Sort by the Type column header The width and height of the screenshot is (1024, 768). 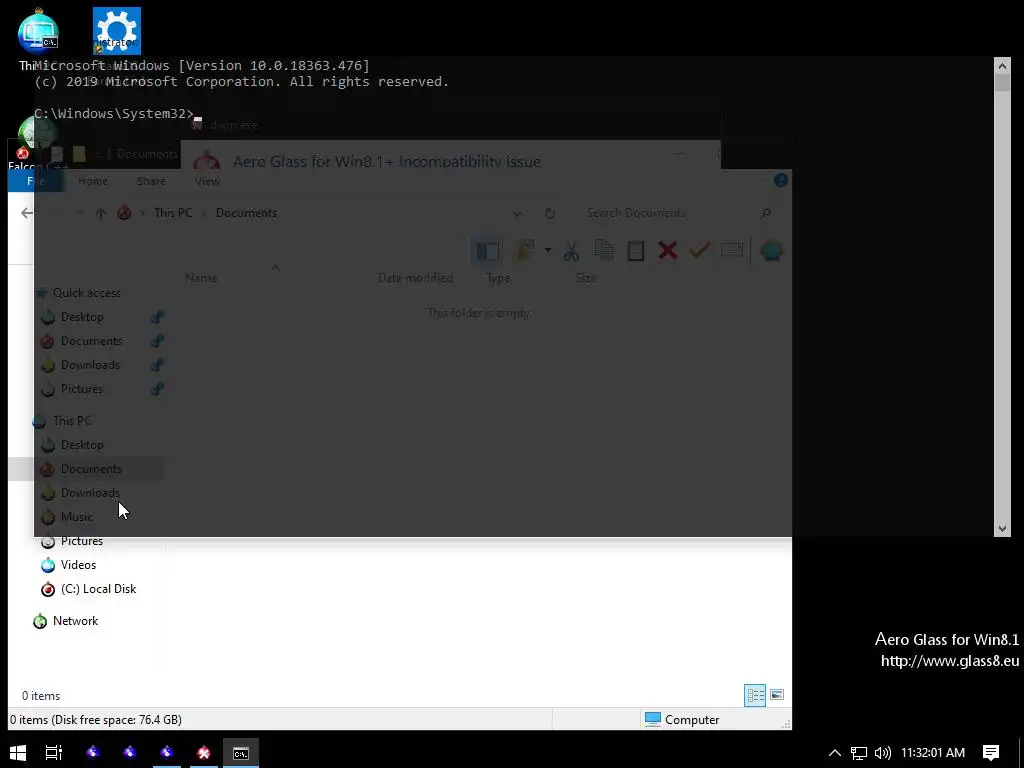498,278
